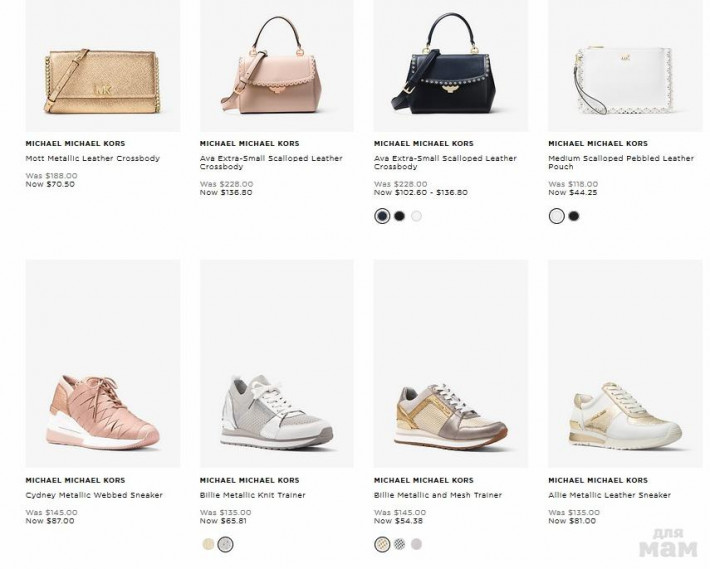Choose the gold swatch for Billie Mesh Trainer
The height and width of the screenshot is (569, 710).
click(382, 544)
